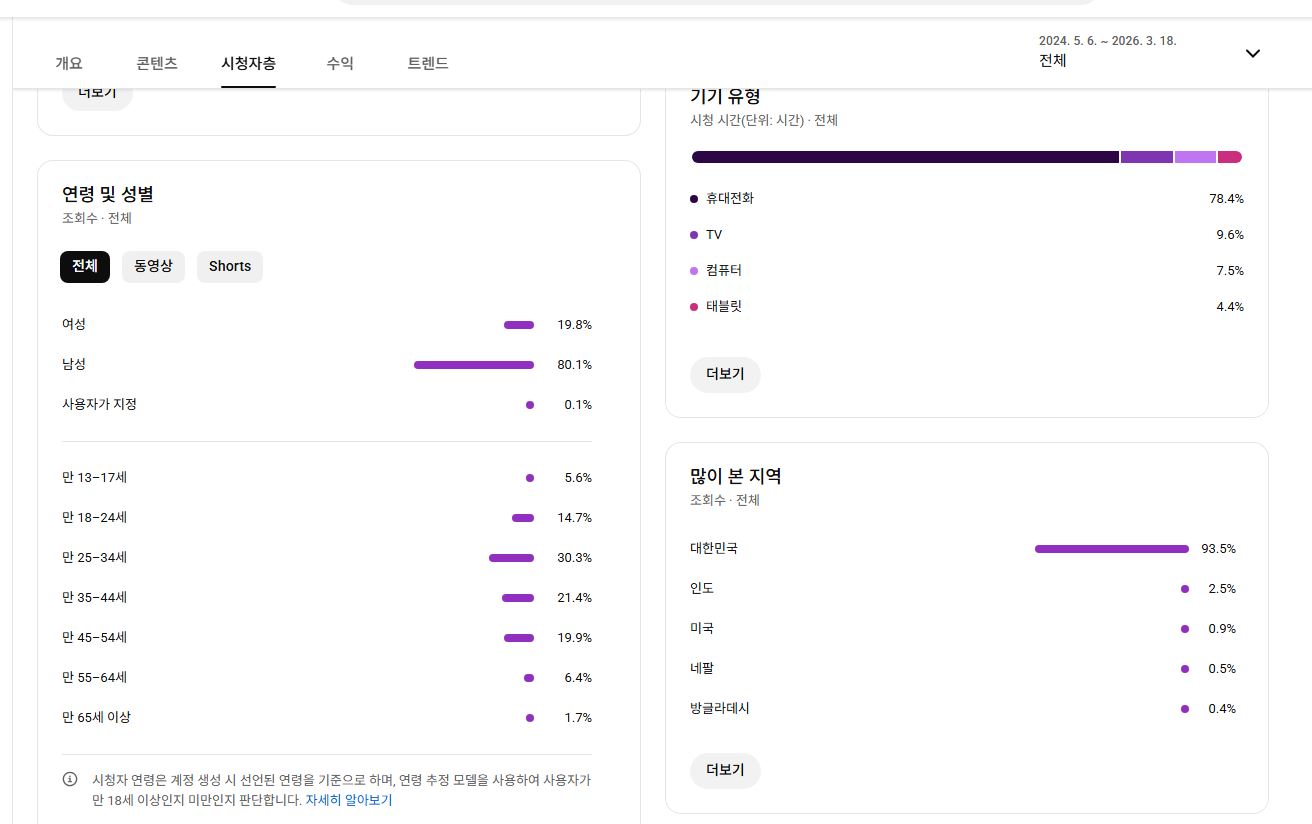Select the 전체 filter chip
The image size is (1312, 824).
[85, 266]
